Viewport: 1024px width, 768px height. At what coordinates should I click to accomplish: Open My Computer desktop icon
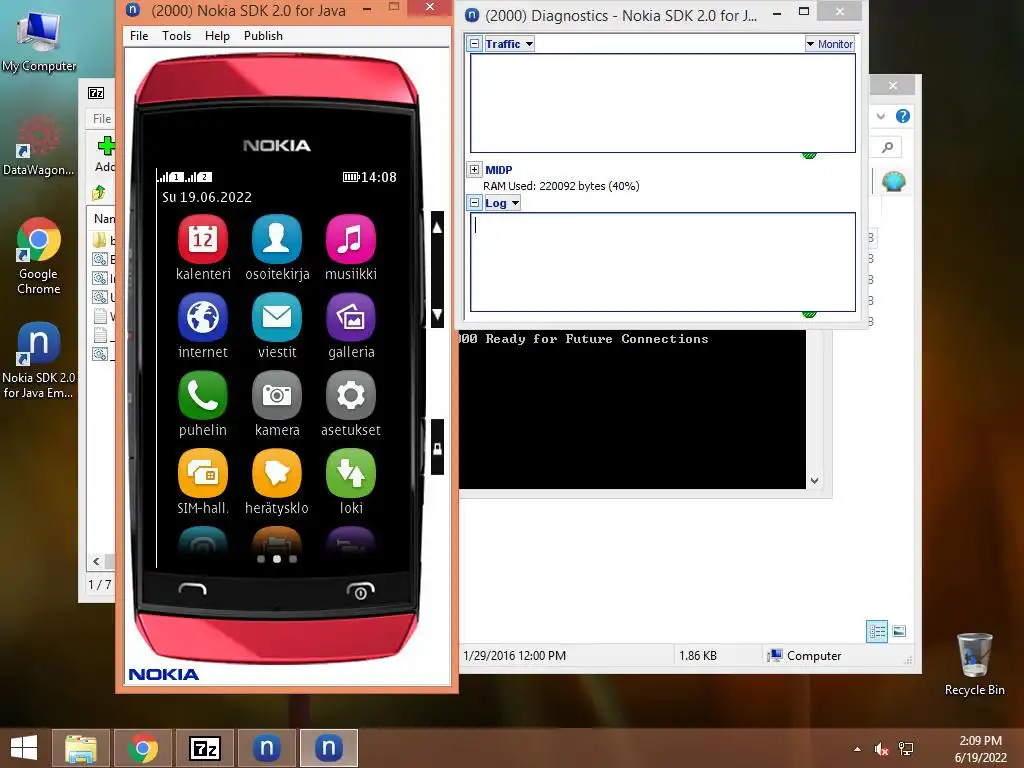[x=39, y=41]
